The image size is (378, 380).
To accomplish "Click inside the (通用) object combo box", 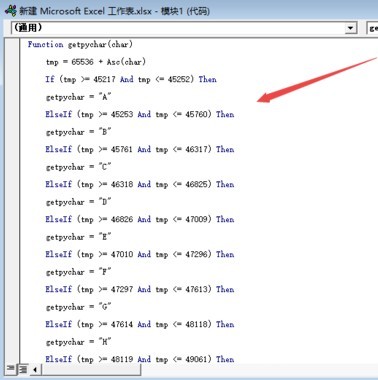I will (x=184, y=28).
